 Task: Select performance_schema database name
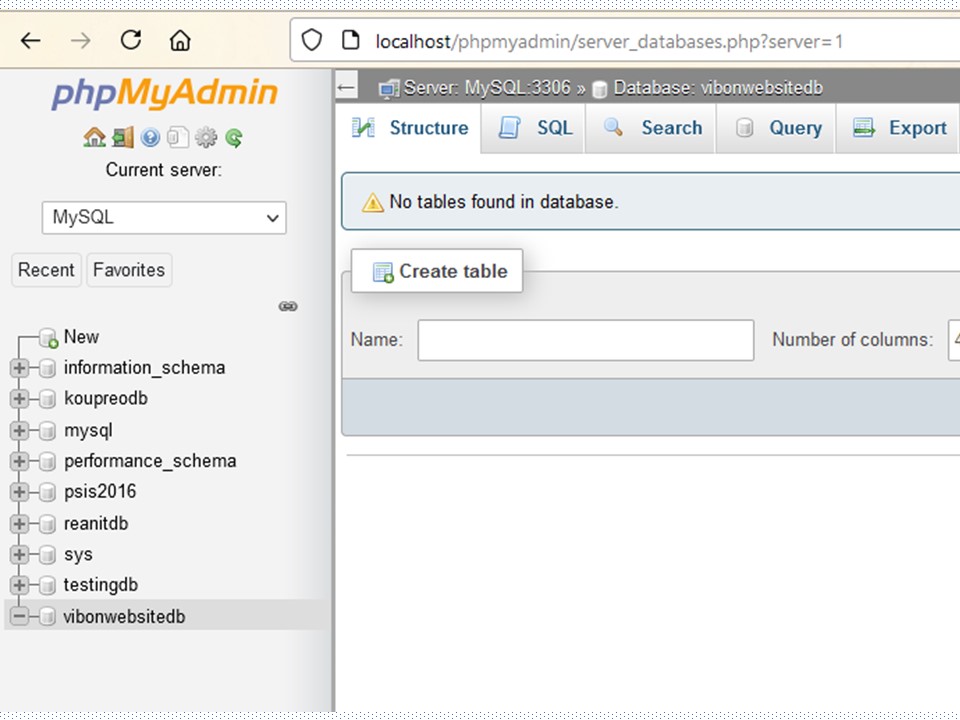pos(150,461)
